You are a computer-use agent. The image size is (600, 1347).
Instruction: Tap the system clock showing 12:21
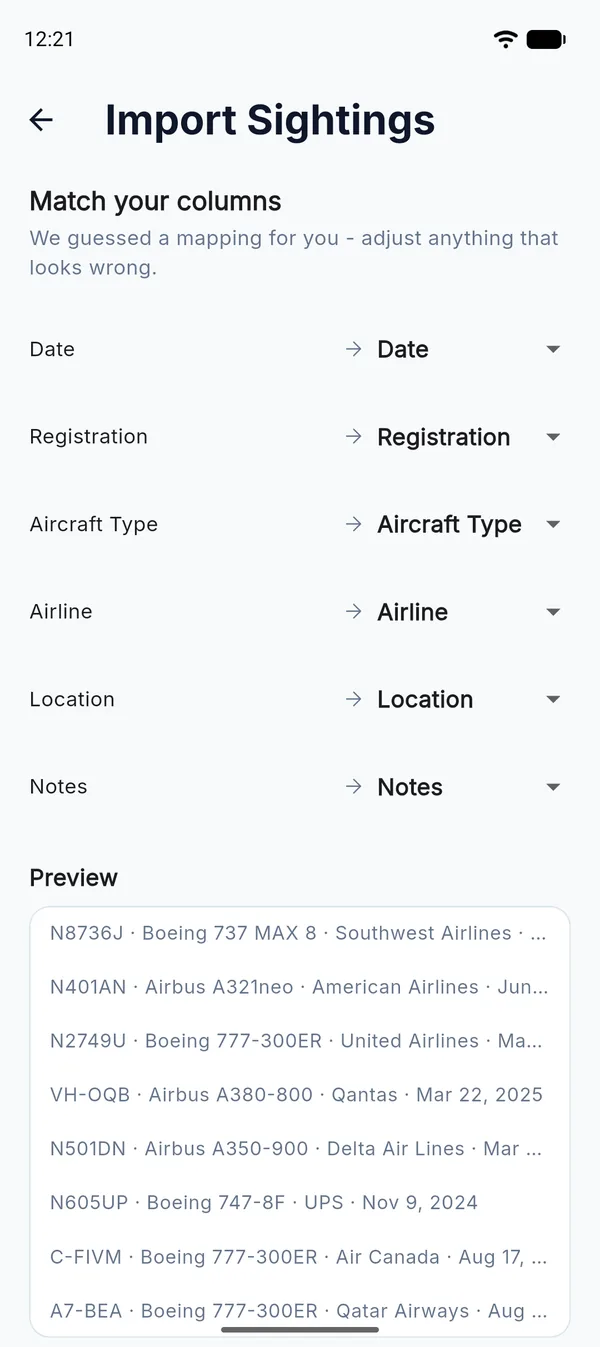click(x=49, y=39)
